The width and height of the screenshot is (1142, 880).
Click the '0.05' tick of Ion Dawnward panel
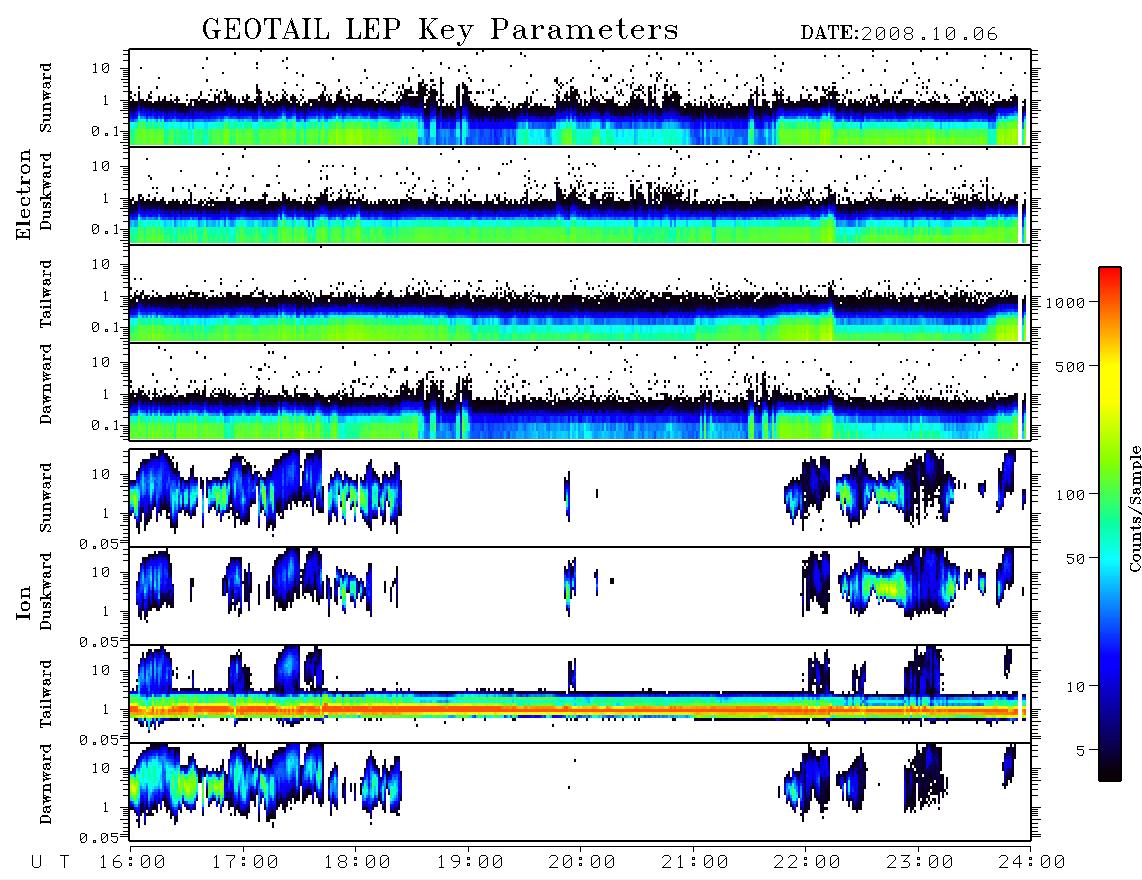tap(99, 838)
